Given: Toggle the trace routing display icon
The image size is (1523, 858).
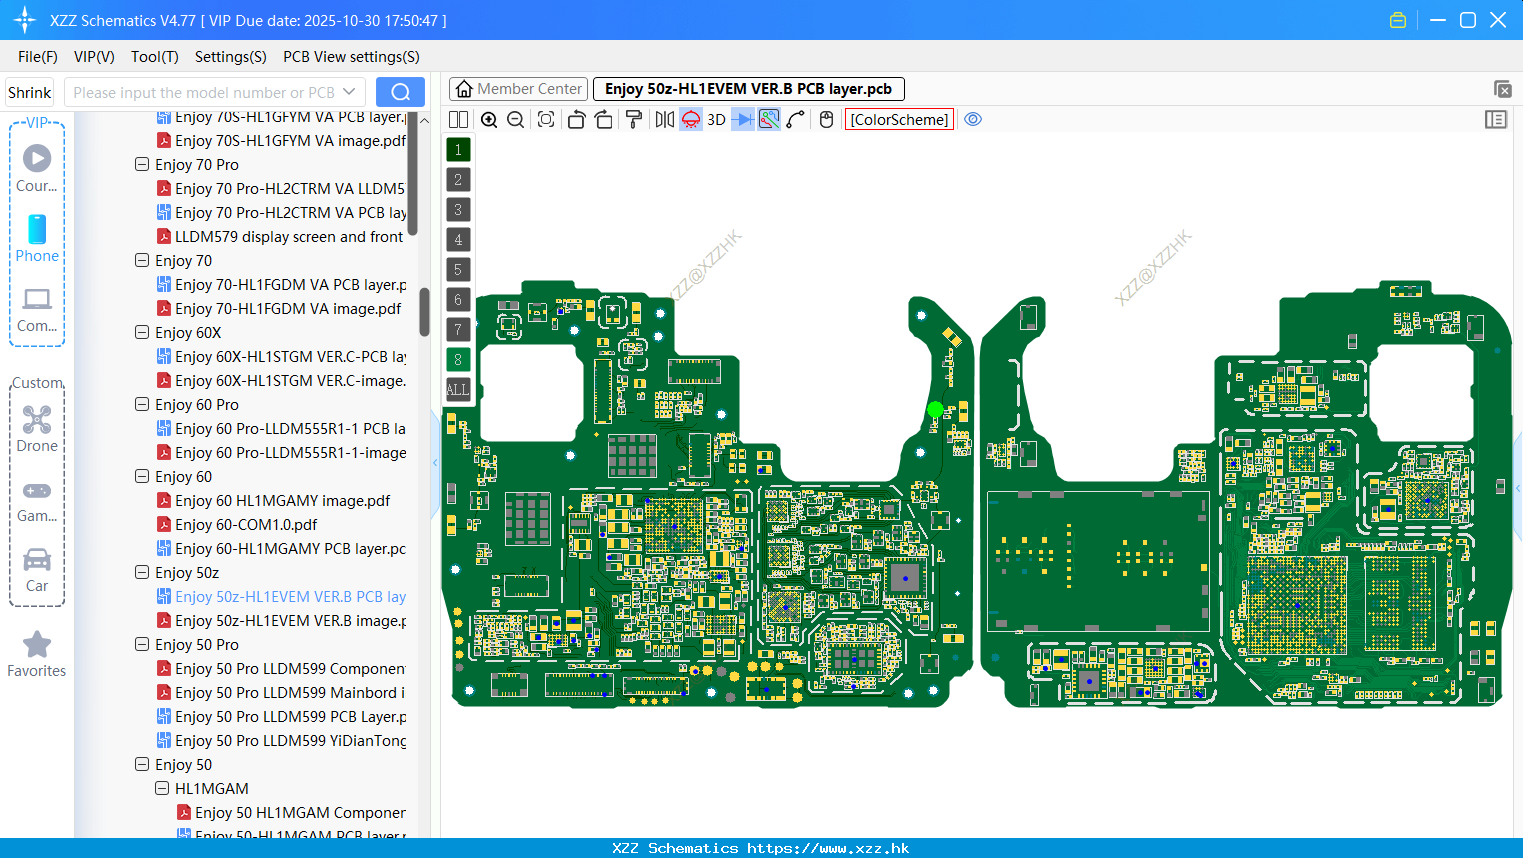Looking at the screenshot, I should click(769, 119).
